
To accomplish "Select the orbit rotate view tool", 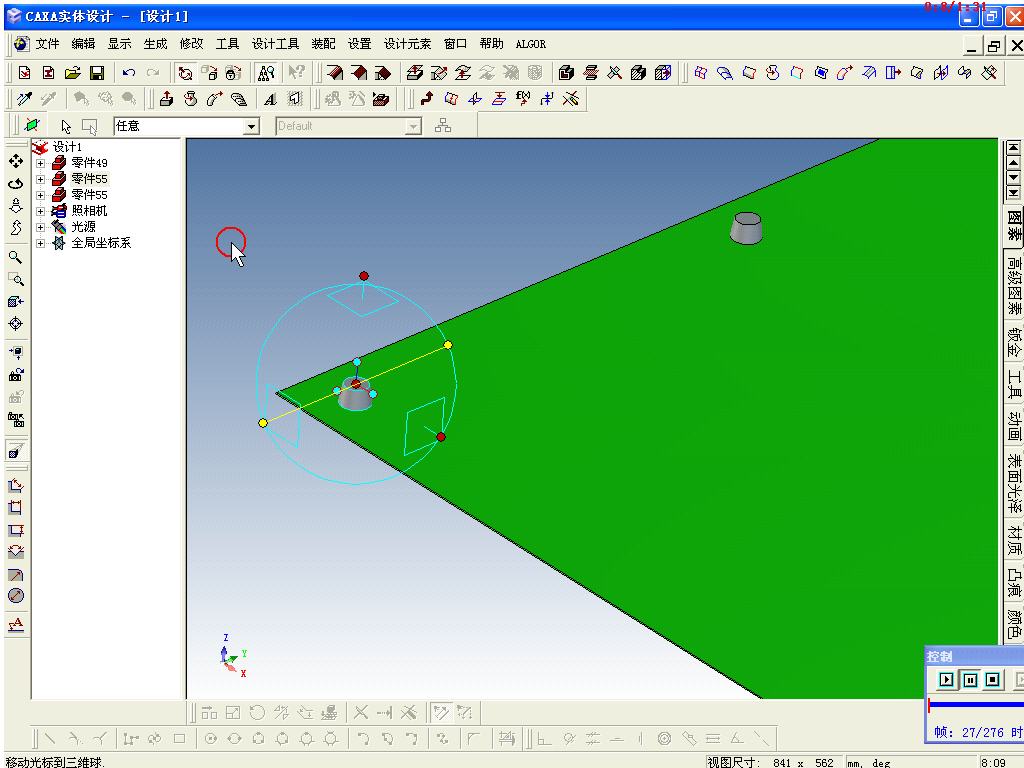I will tap(16, 184).
